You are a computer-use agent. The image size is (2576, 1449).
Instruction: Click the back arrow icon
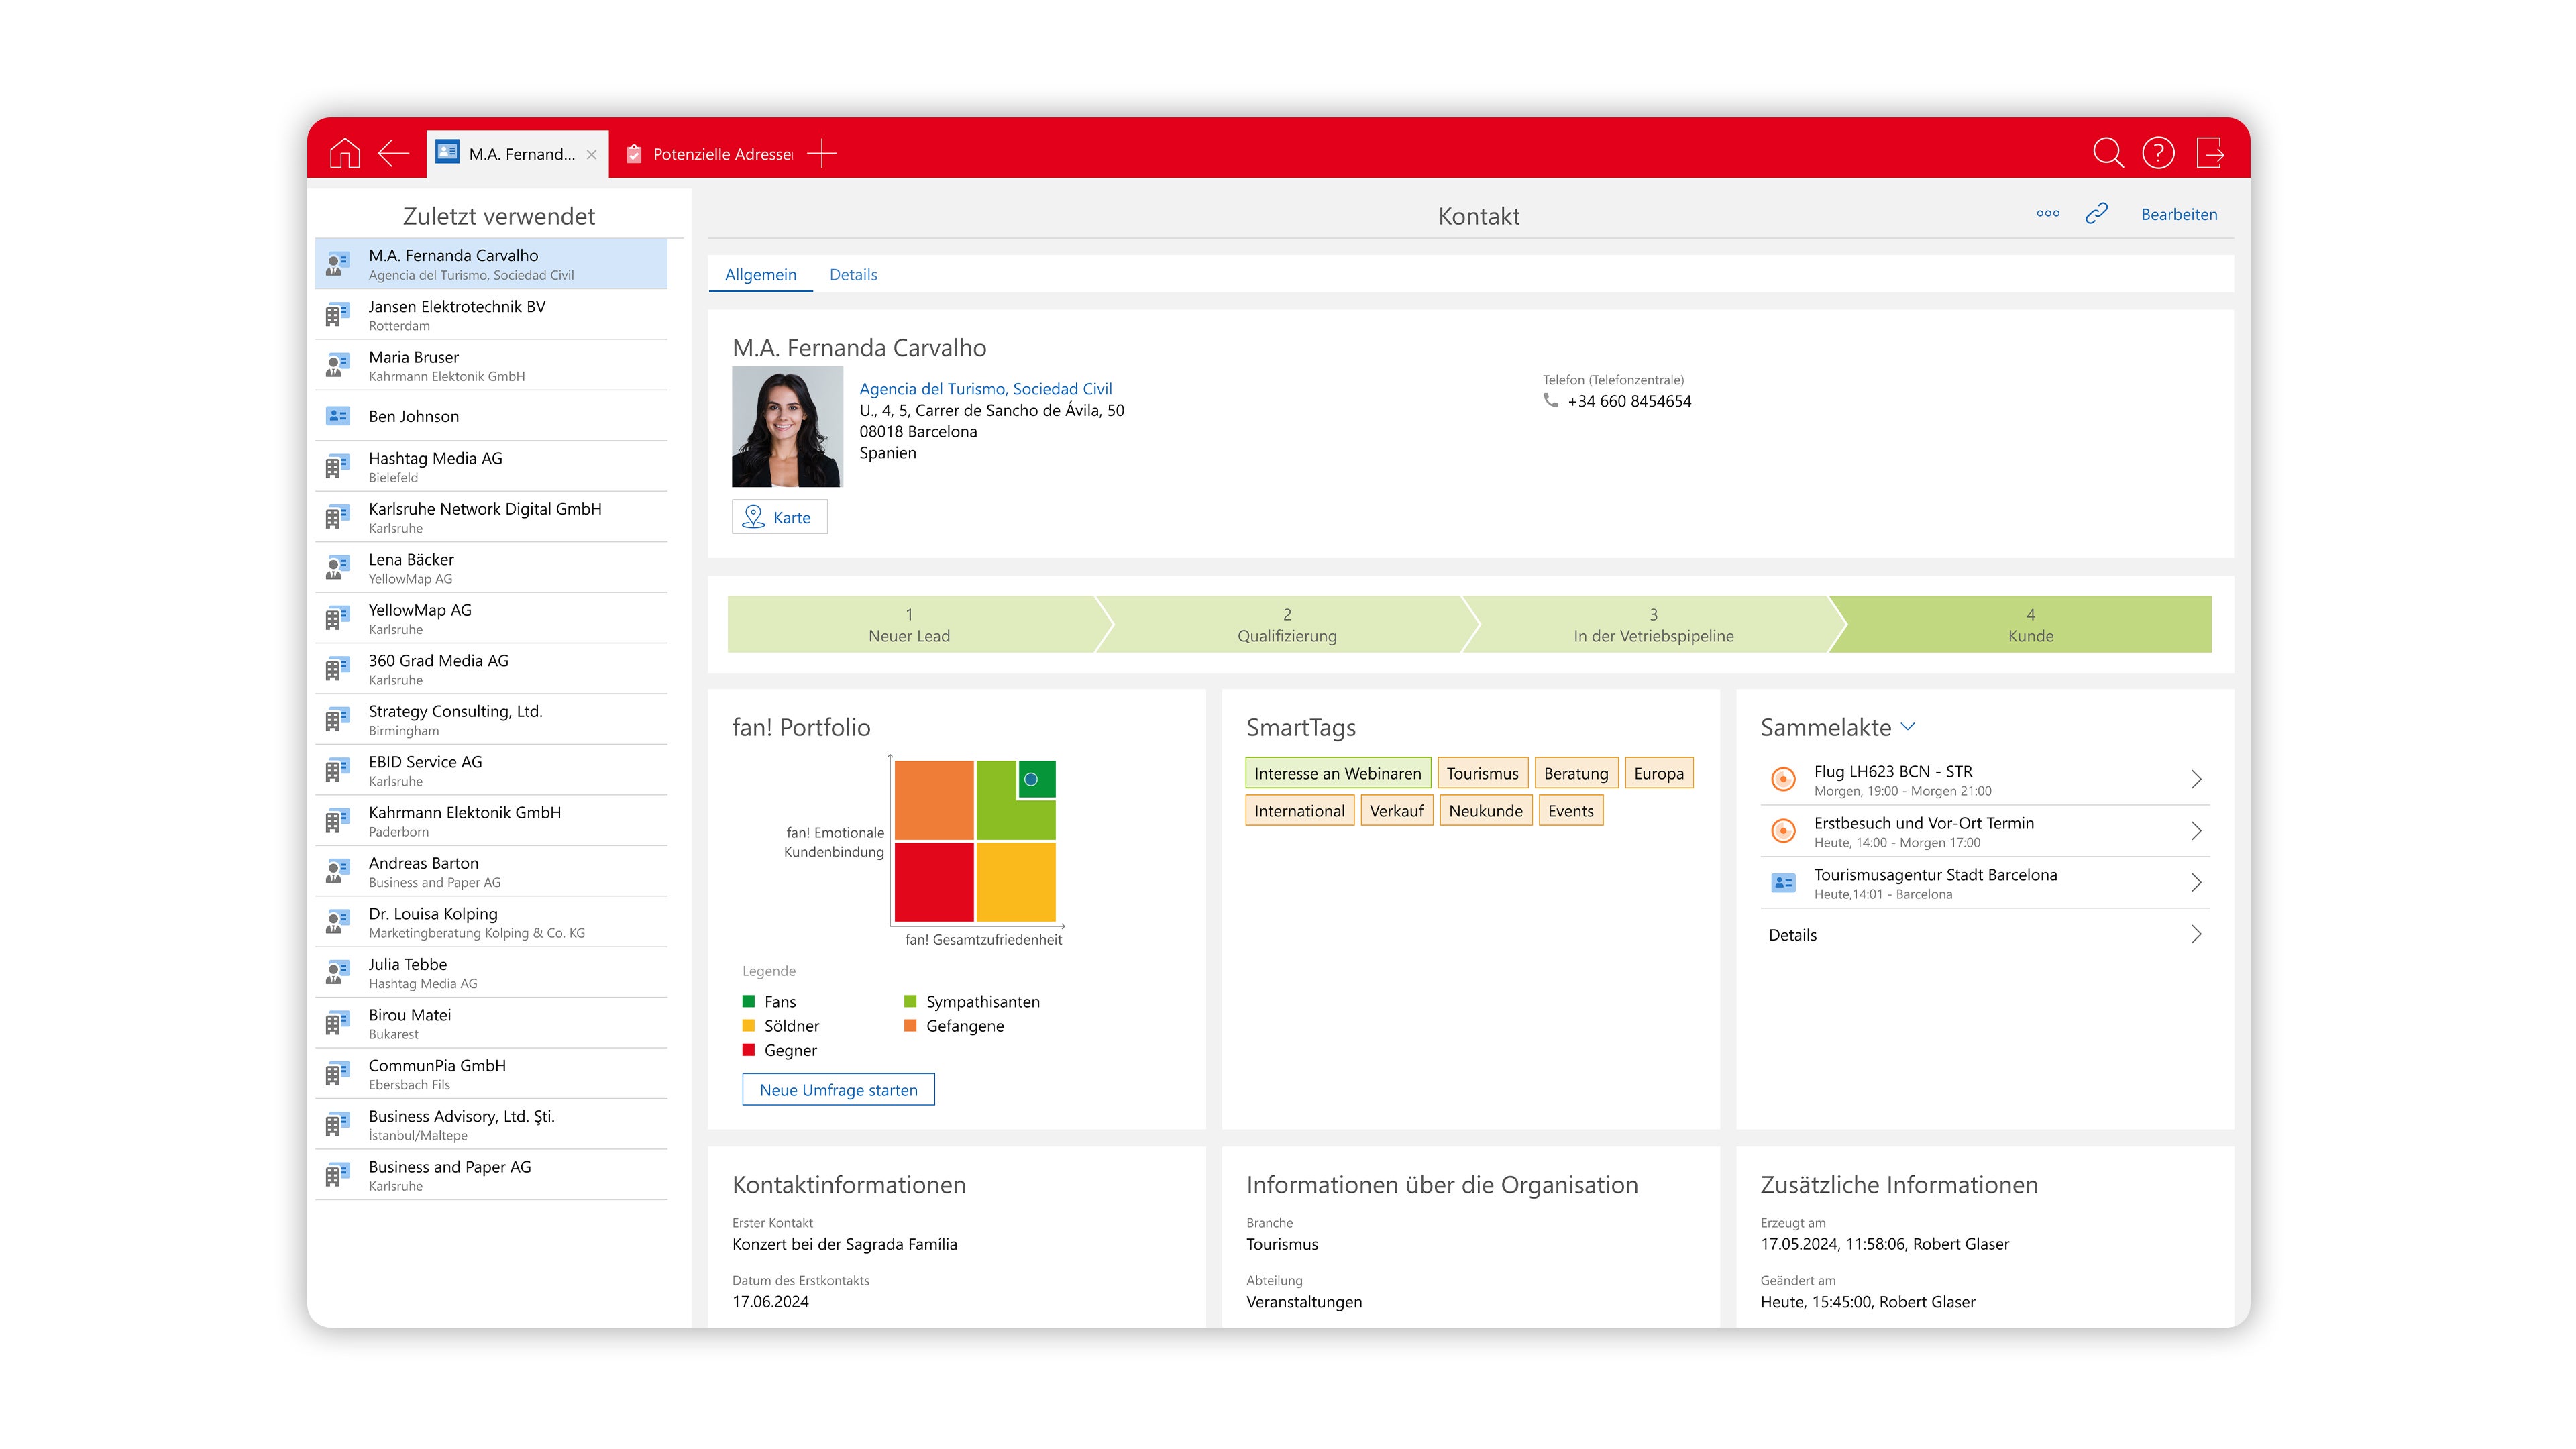[x=394, y=153]
